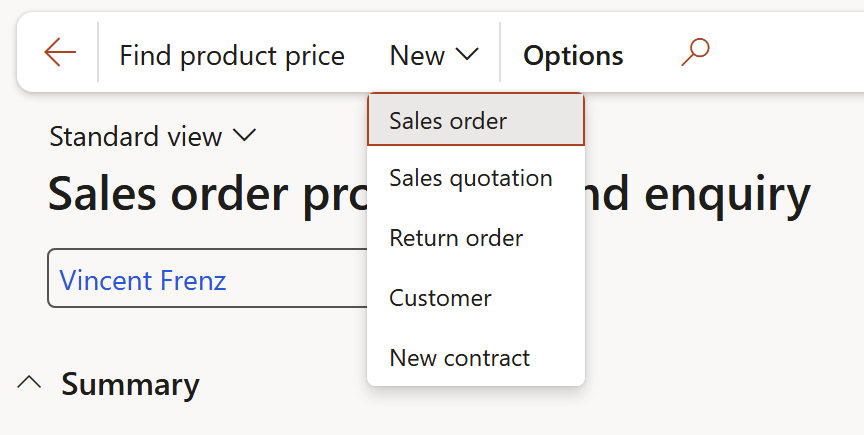Click the Sales order page title heading
This screenshot has height=435, width=864.
point(200,195)
